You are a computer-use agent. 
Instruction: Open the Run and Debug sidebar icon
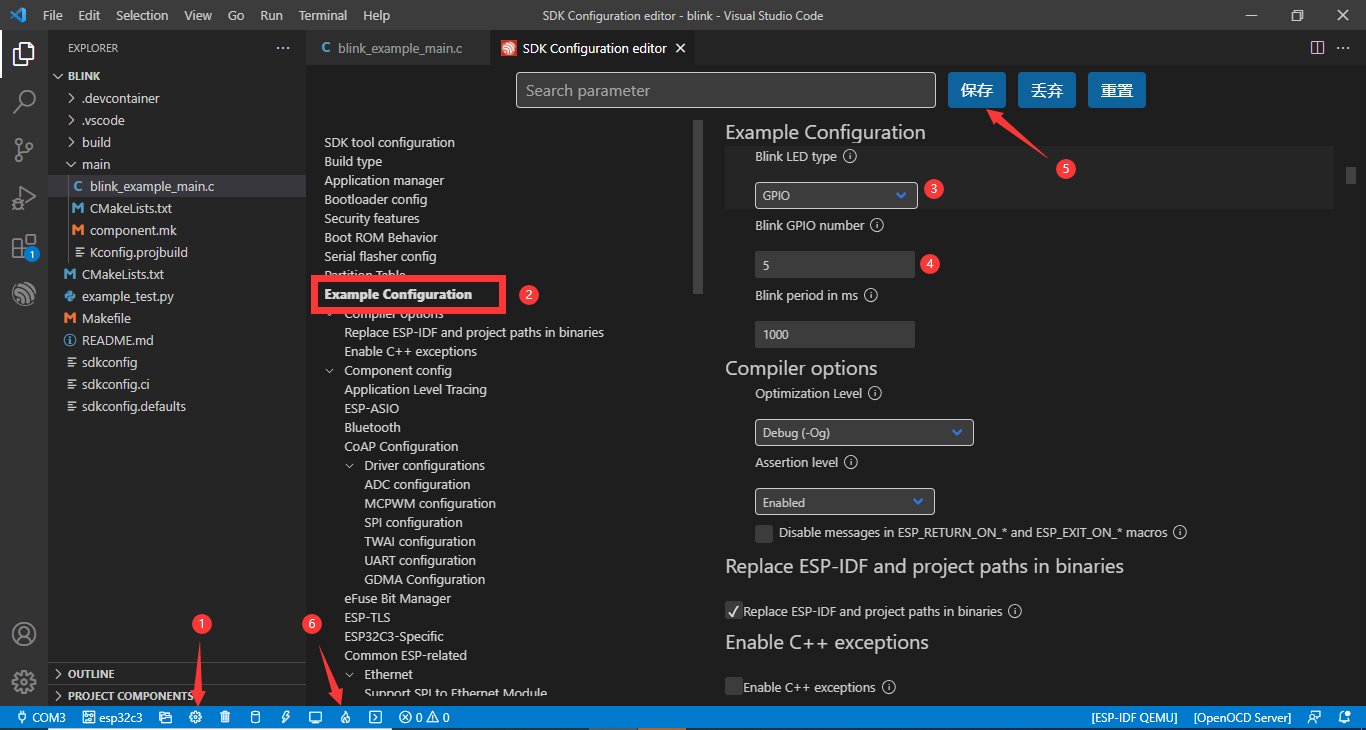[x=24, y=197]
